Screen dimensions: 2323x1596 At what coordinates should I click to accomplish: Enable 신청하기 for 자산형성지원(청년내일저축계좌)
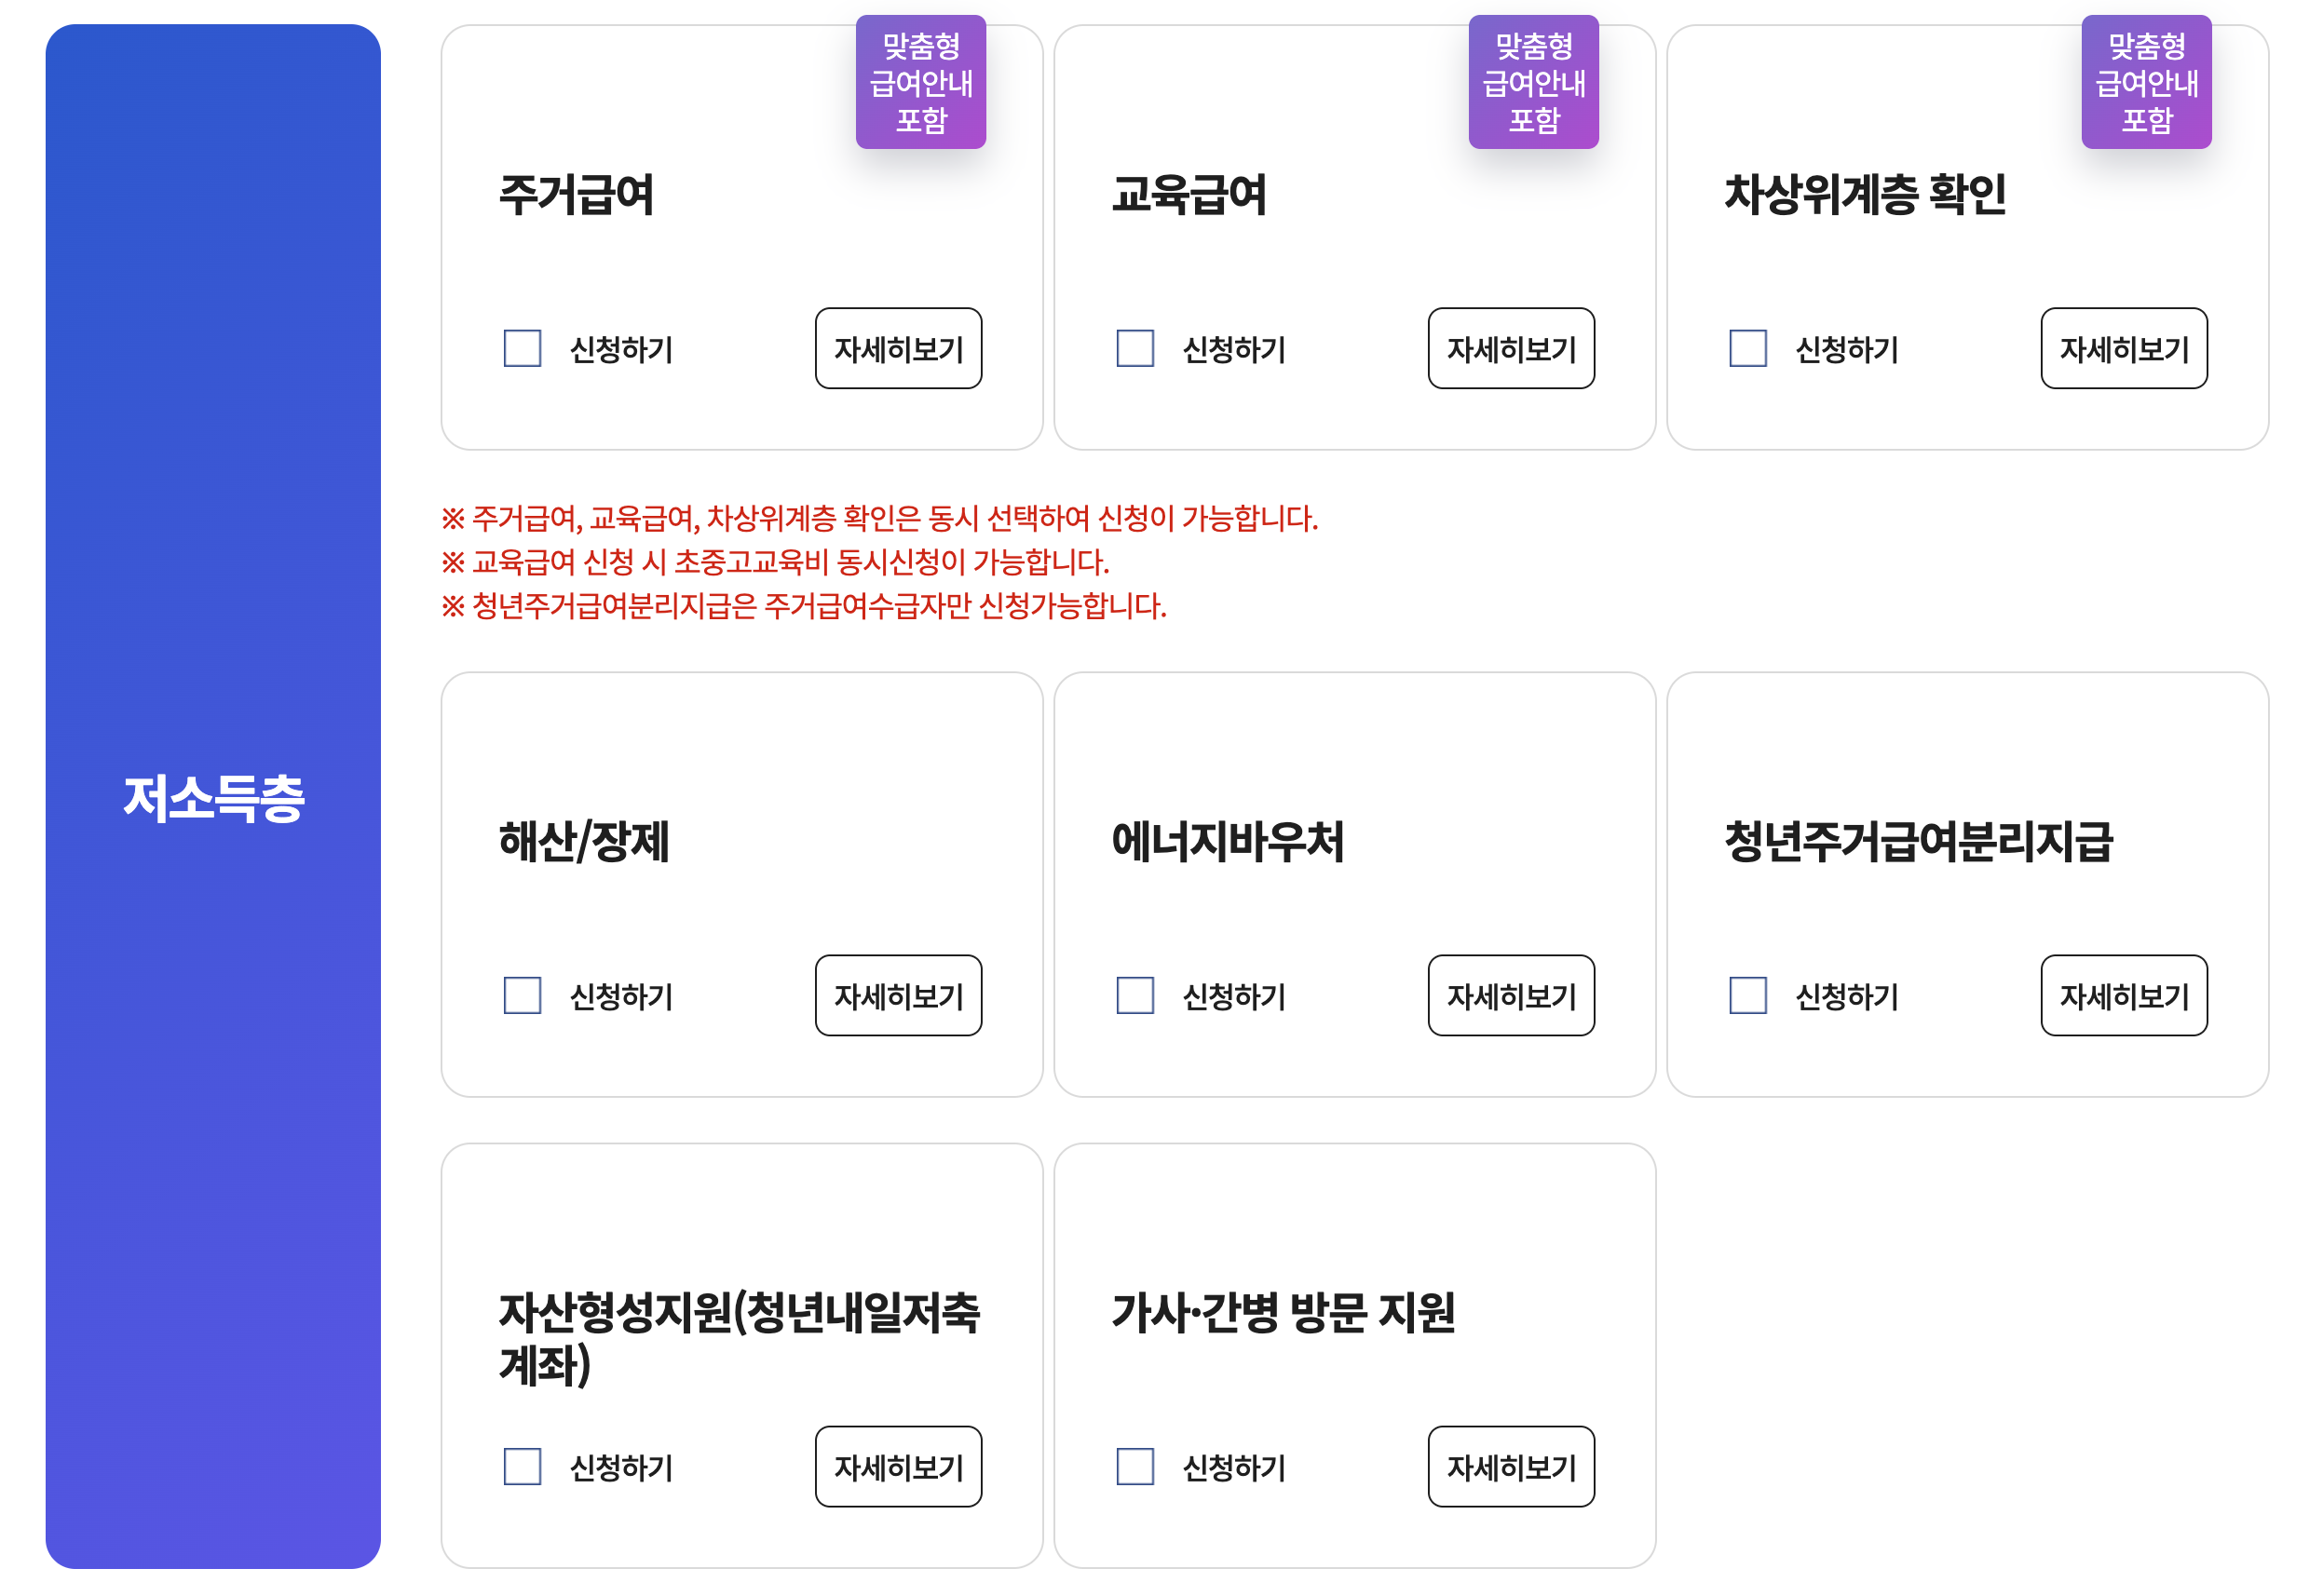click(521, 1467)
